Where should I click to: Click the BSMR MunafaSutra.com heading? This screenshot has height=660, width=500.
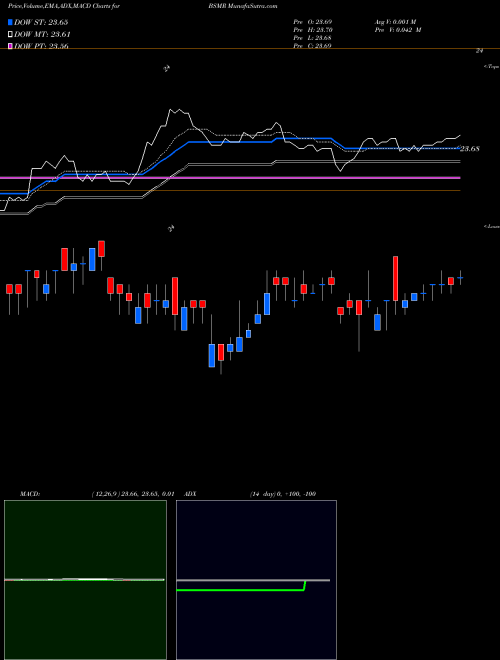(242, 7)
